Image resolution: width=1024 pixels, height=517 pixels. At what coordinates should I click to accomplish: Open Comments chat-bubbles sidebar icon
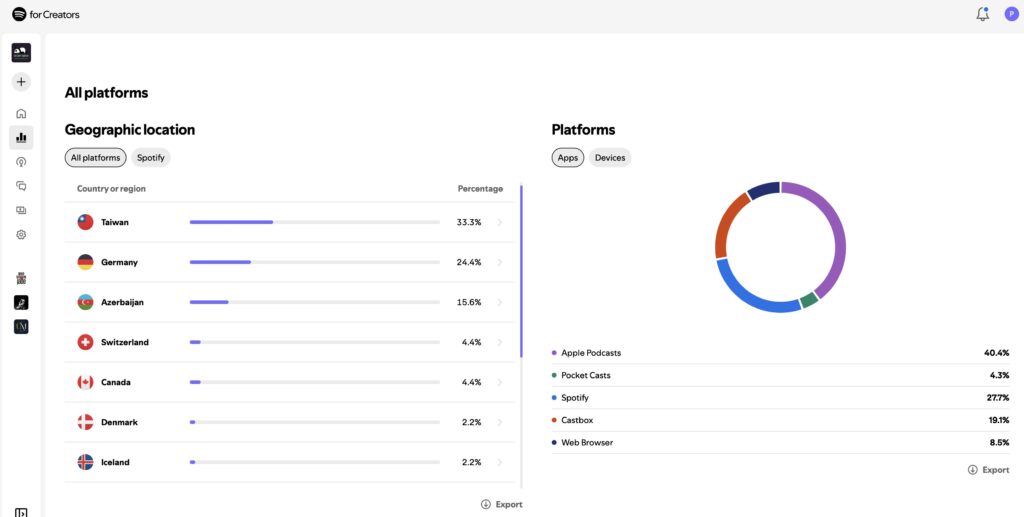pos(21,186)
